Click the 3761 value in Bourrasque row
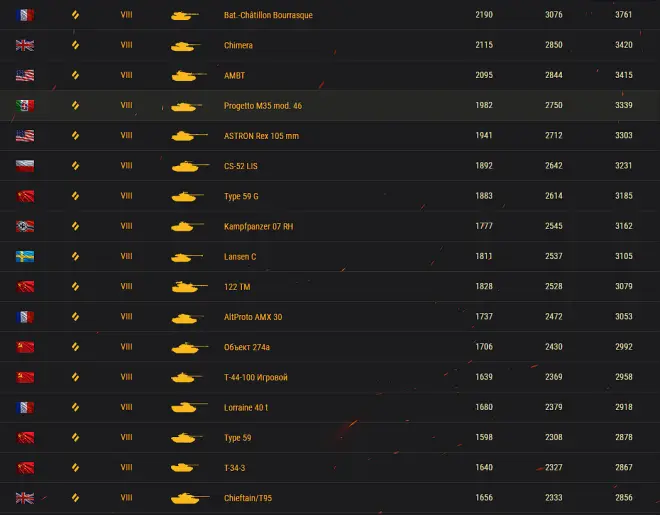660x515 pixels. pos(623,15)
